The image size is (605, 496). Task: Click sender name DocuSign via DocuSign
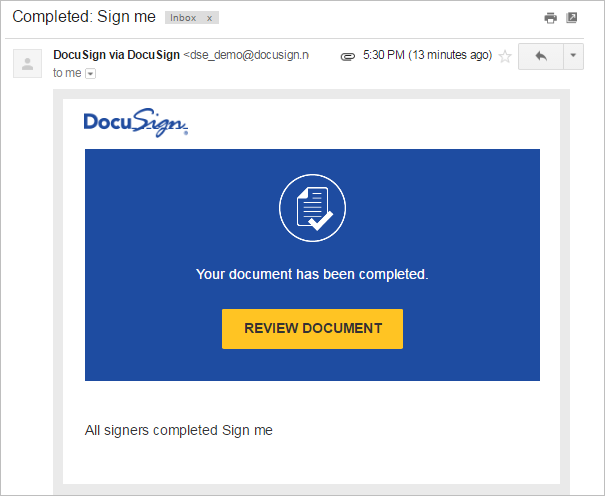pyautogui.click(x=116, y=56)
